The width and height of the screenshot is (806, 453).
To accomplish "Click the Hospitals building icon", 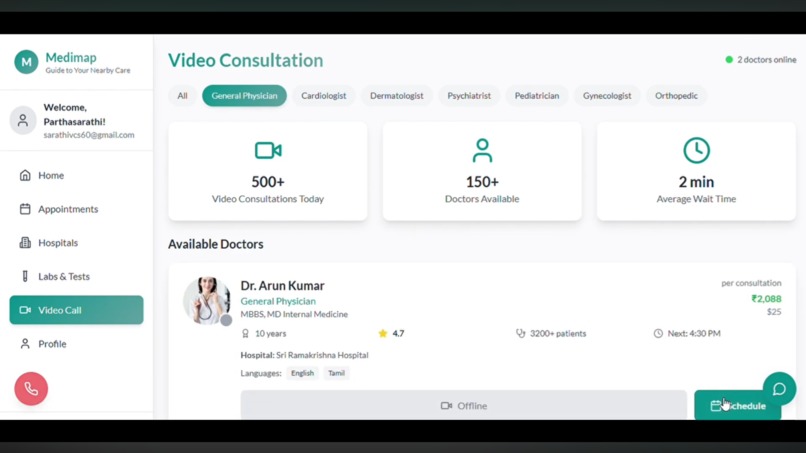I will point(25,243).
